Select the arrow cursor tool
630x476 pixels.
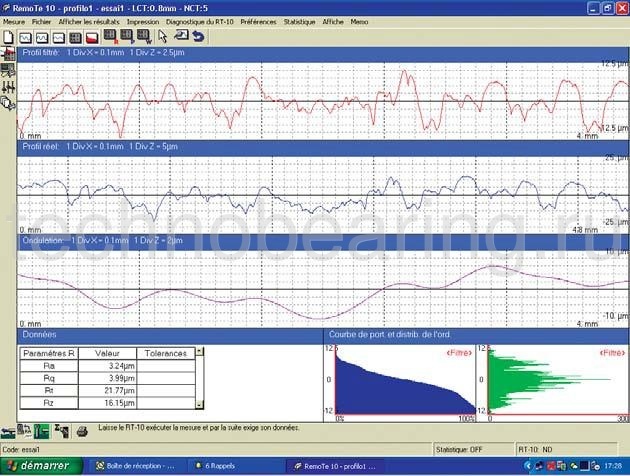(x=163, y=37)
